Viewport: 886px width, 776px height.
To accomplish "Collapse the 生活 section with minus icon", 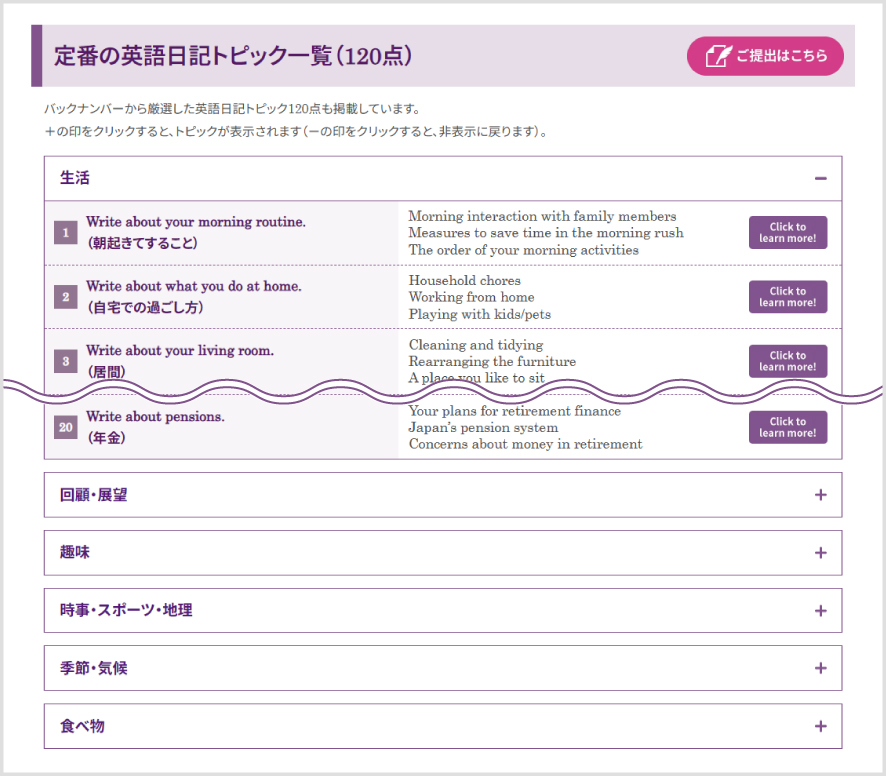I will tap(820, 179).
